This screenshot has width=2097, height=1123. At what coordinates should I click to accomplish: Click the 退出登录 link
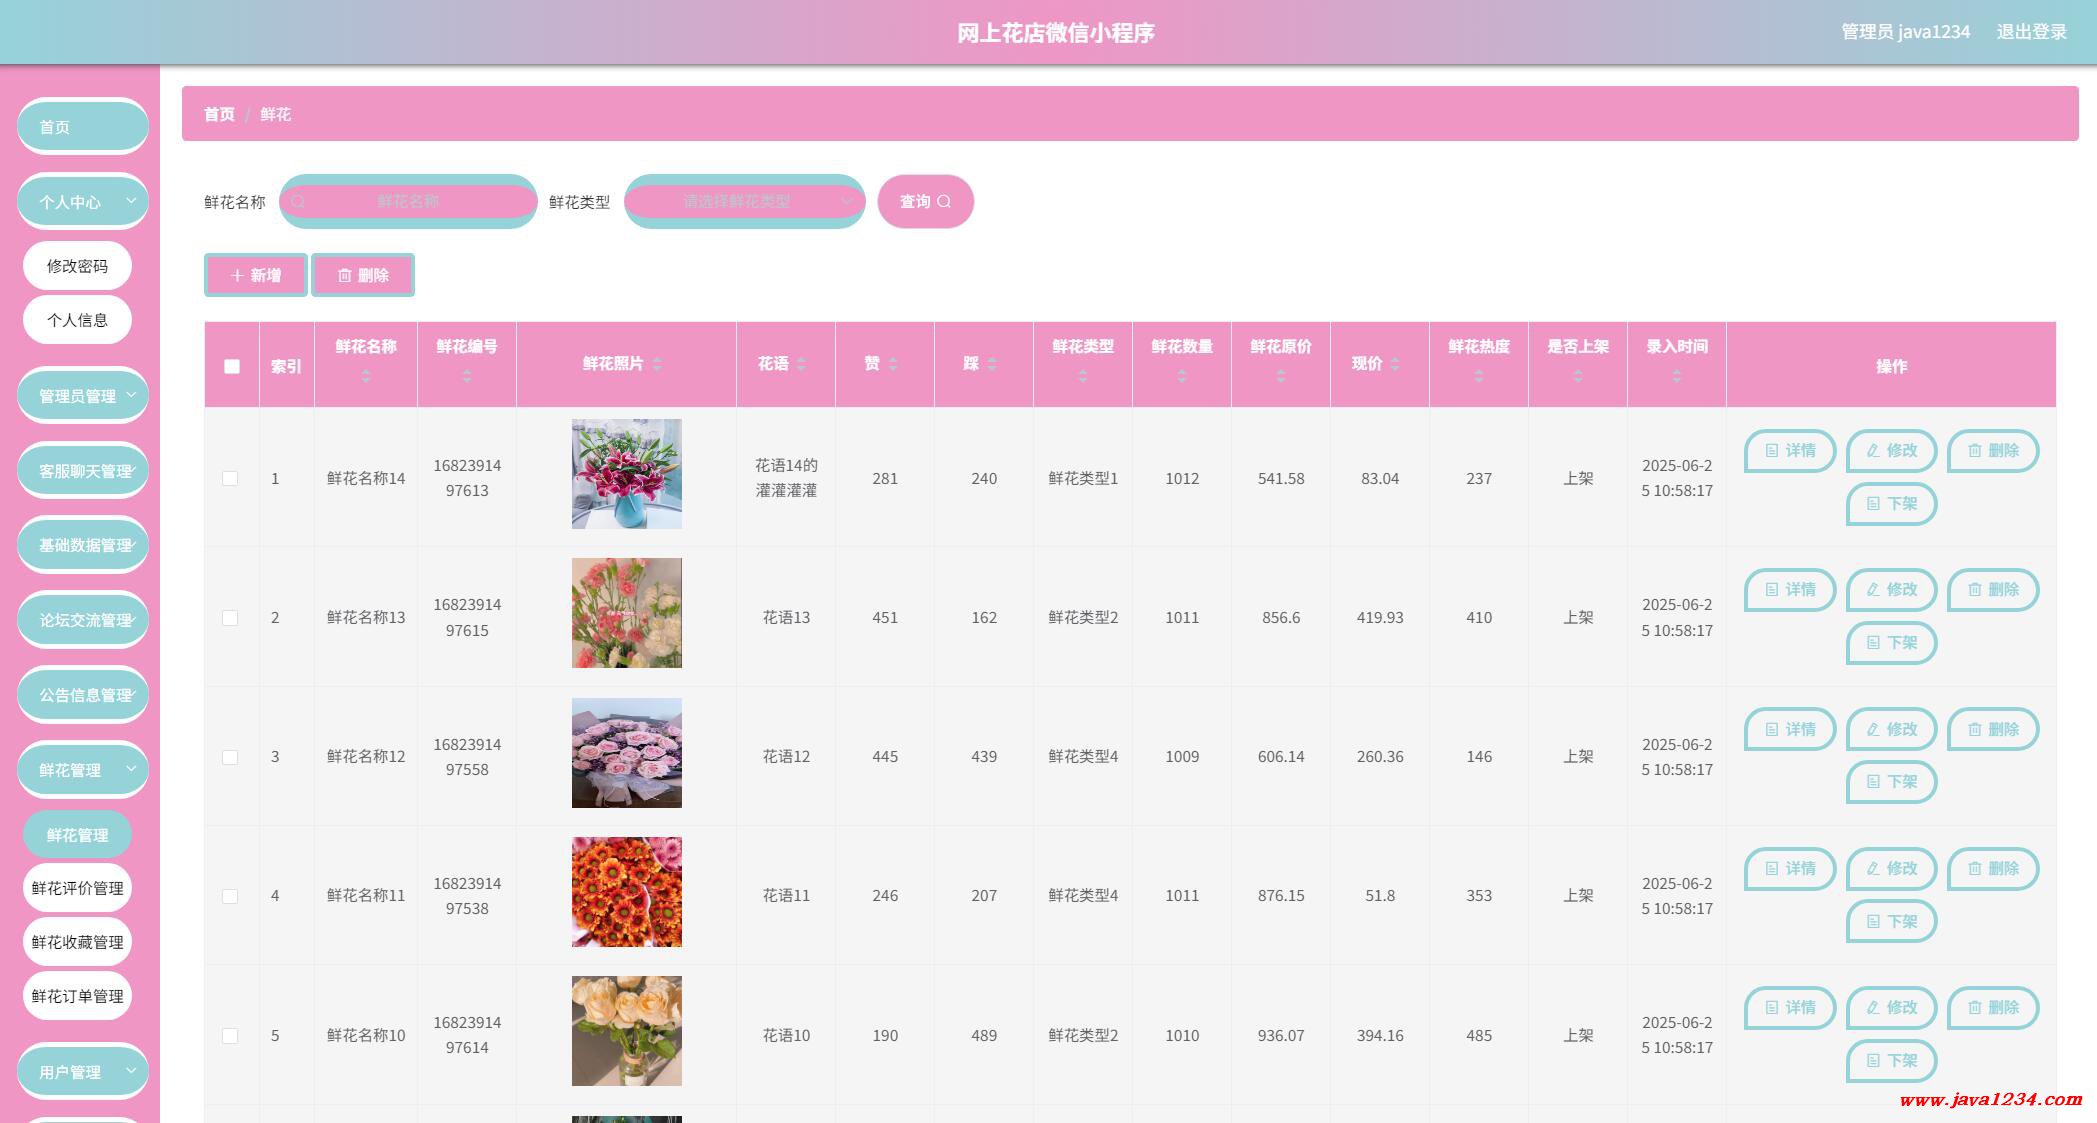point(2031,32)
